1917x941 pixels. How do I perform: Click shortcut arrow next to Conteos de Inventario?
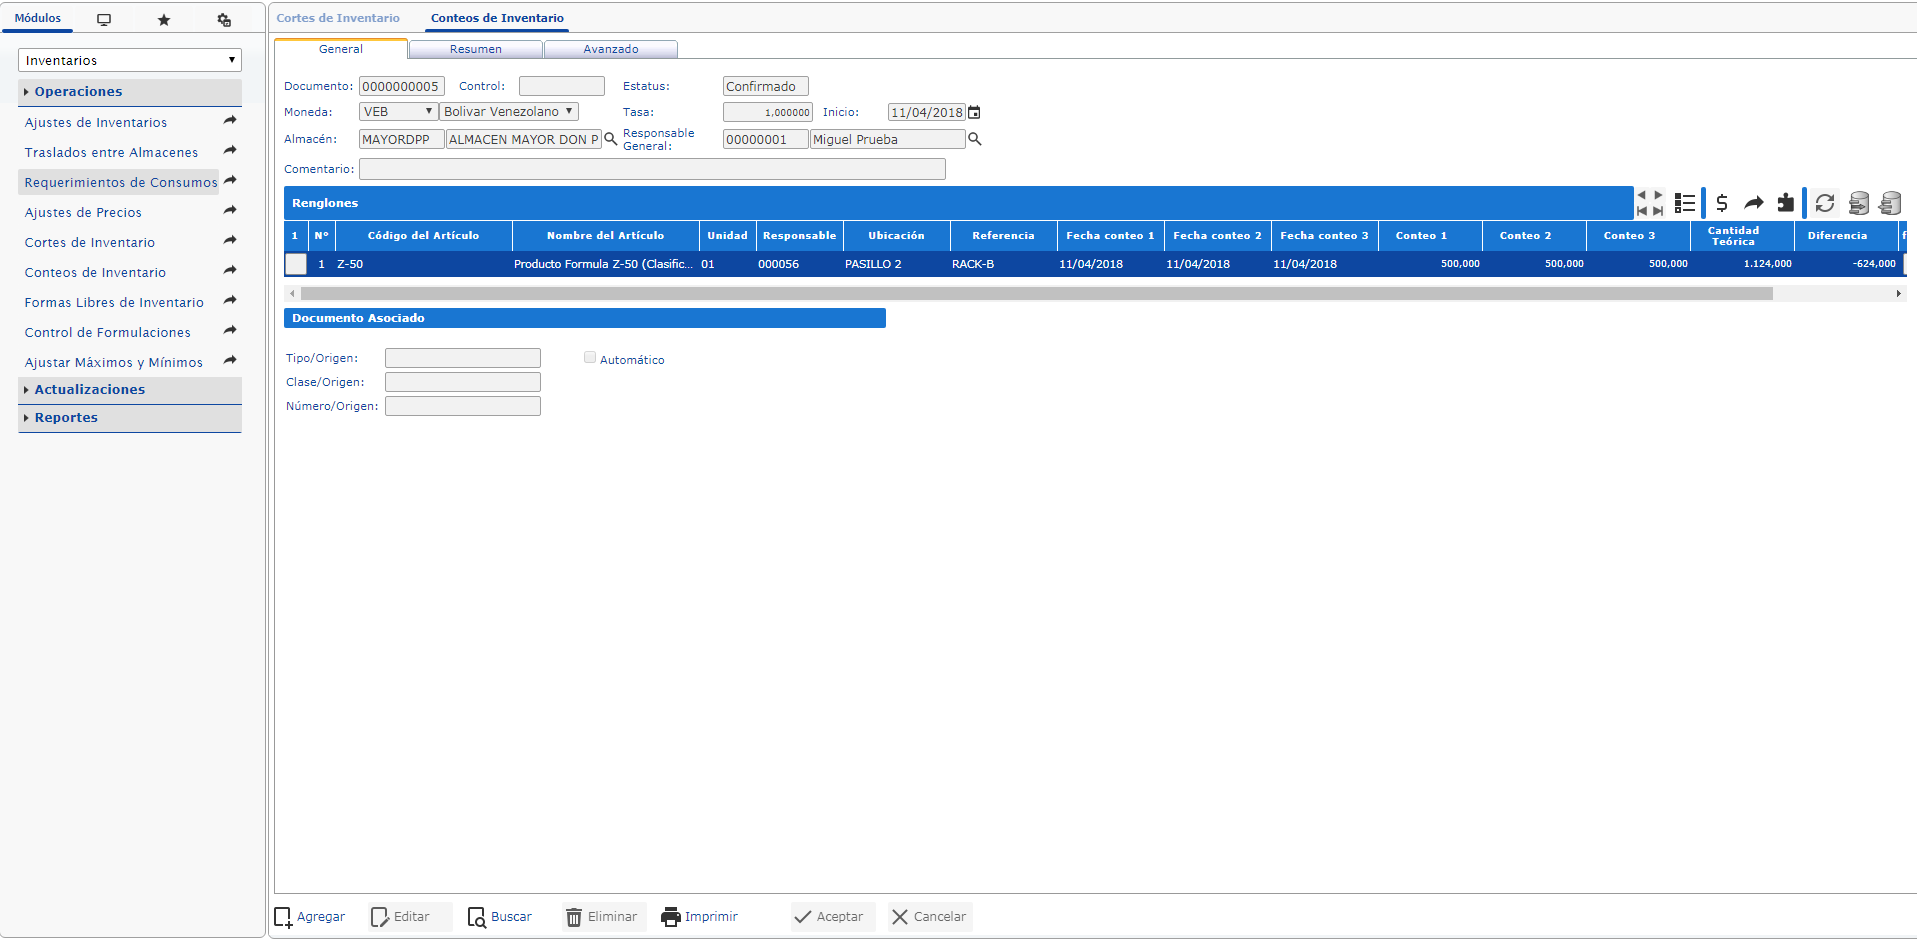tap(230, 270)
